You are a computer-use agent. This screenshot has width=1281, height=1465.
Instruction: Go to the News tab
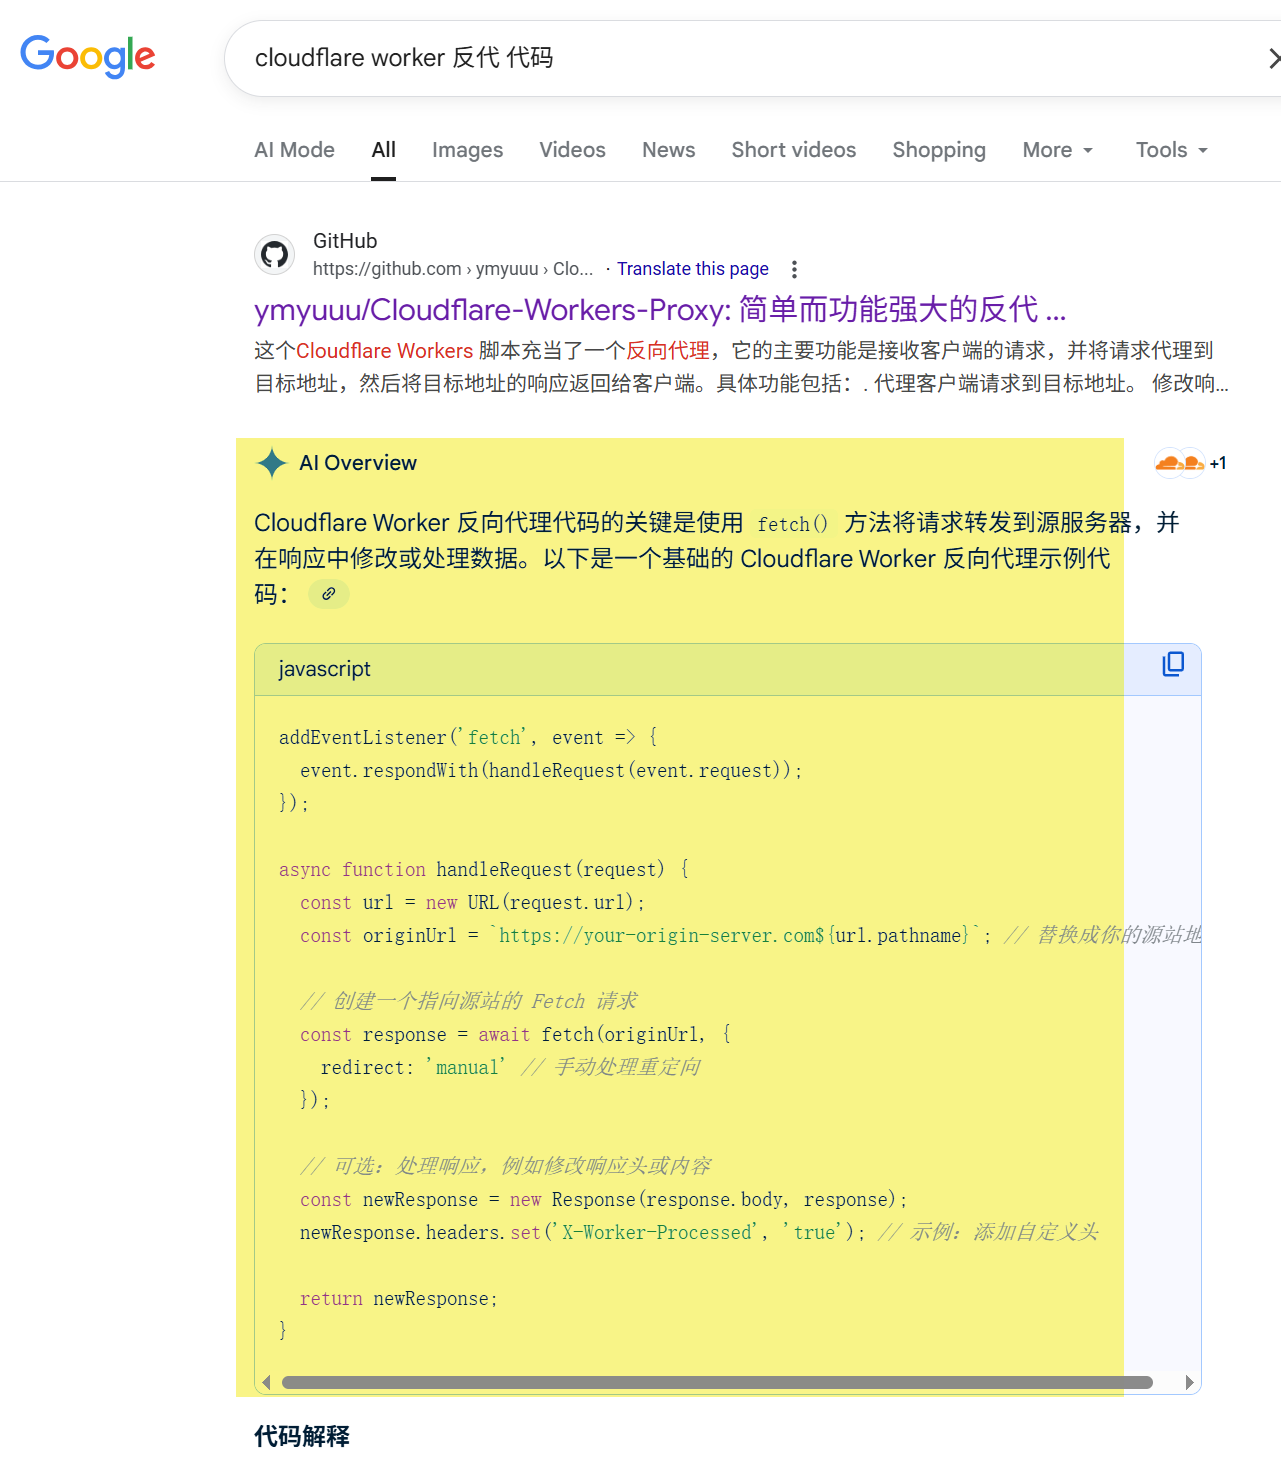(x=668, y=150)
